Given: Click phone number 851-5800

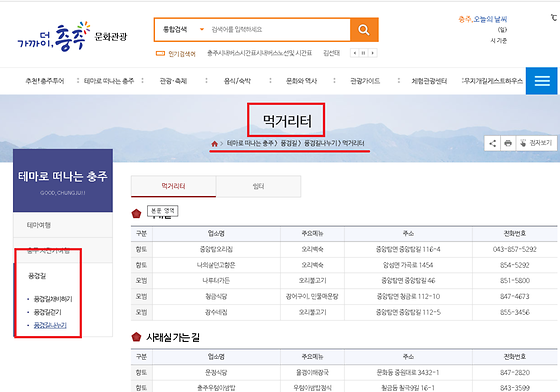Looking at the screenshot, I should point(515,281).
